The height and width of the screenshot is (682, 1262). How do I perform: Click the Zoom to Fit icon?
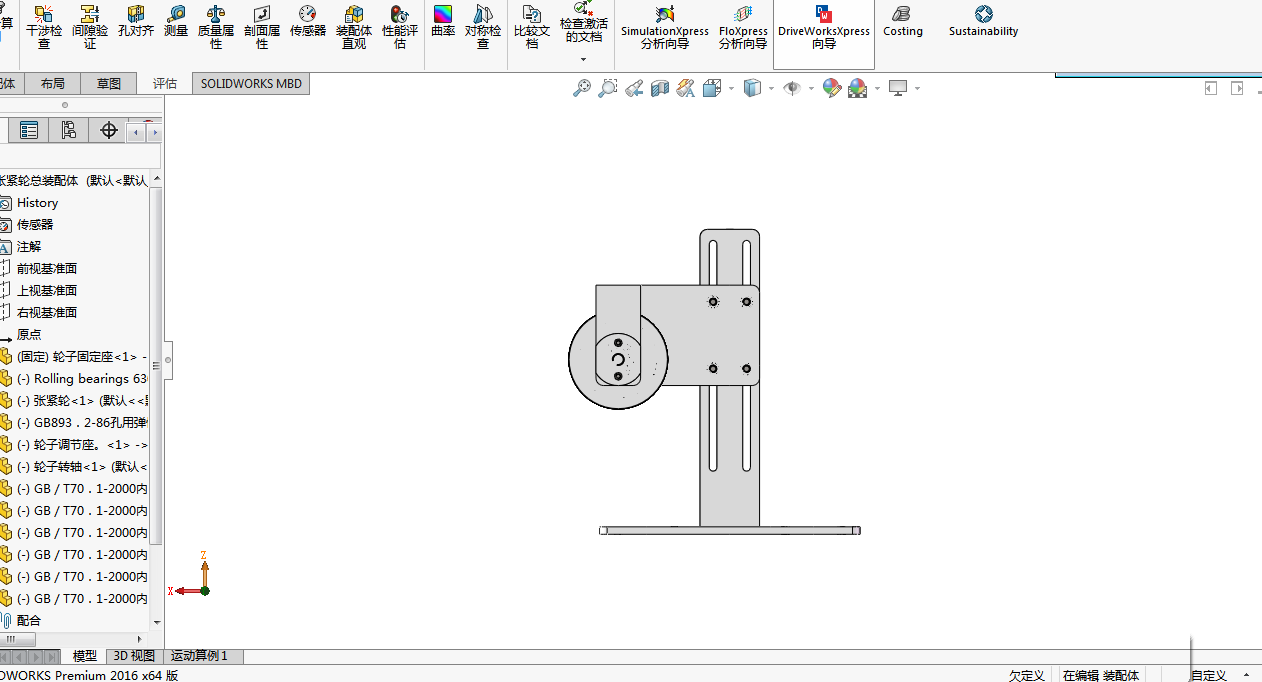click(x=581, y=89)
